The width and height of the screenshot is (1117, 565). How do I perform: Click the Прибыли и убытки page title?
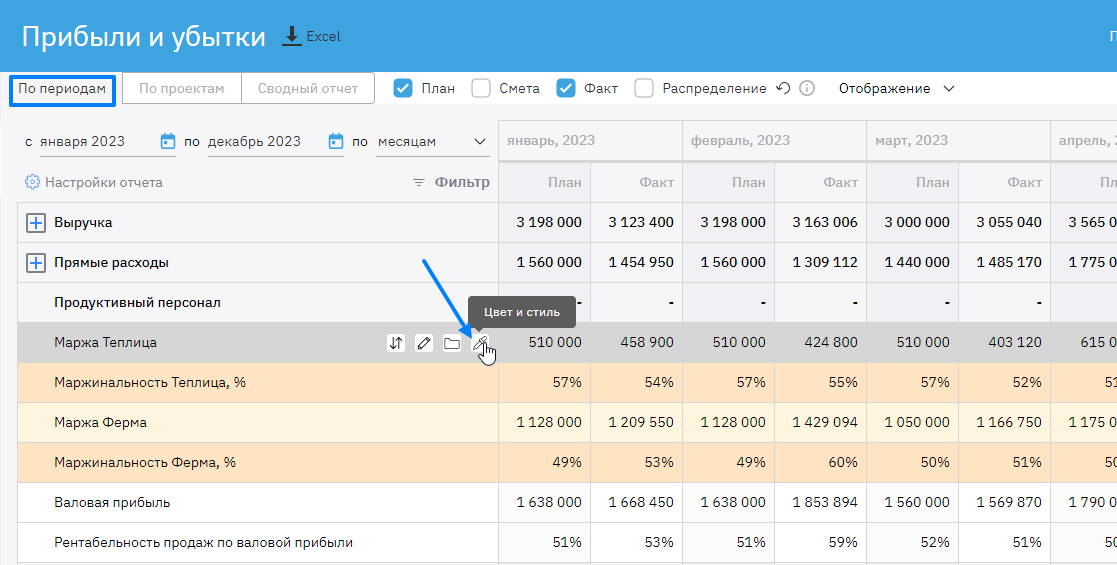click(x=144, y=36)
